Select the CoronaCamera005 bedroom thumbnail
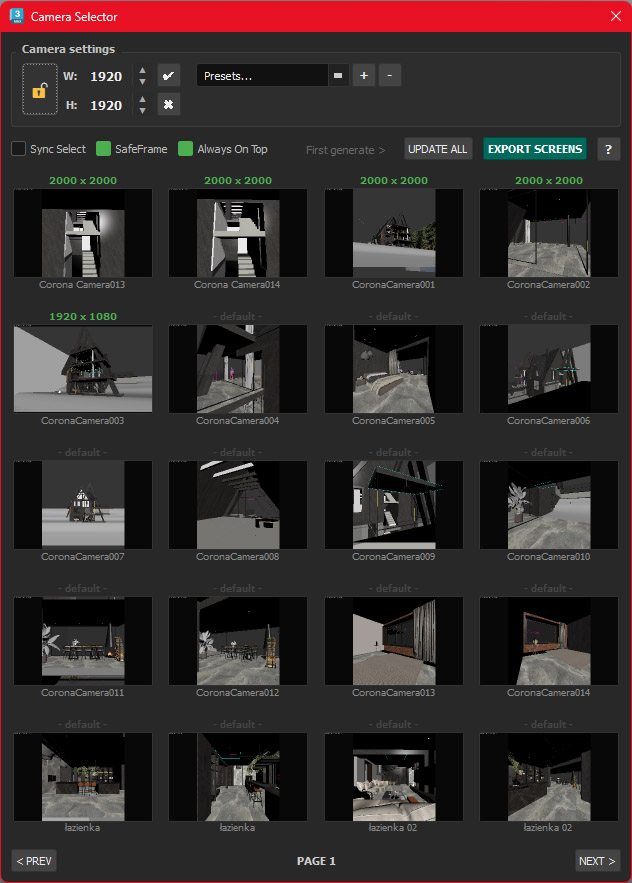This screenshot has height=883, width=632. coord(394,368)
